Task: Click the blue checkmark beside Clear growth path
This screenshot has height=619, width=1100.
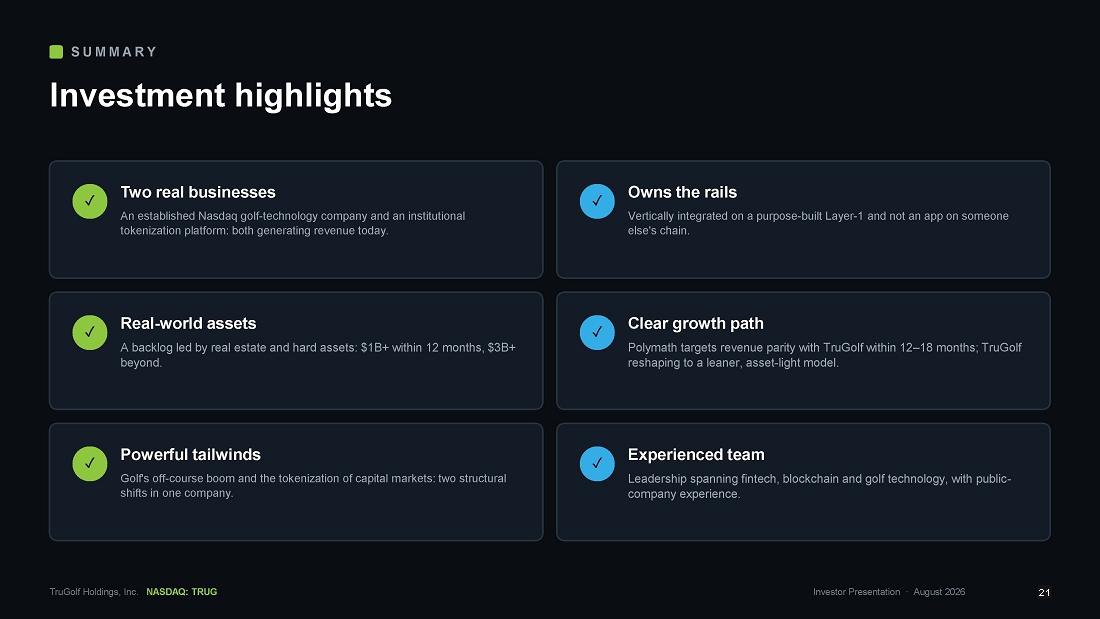Action: coord(597,333)
